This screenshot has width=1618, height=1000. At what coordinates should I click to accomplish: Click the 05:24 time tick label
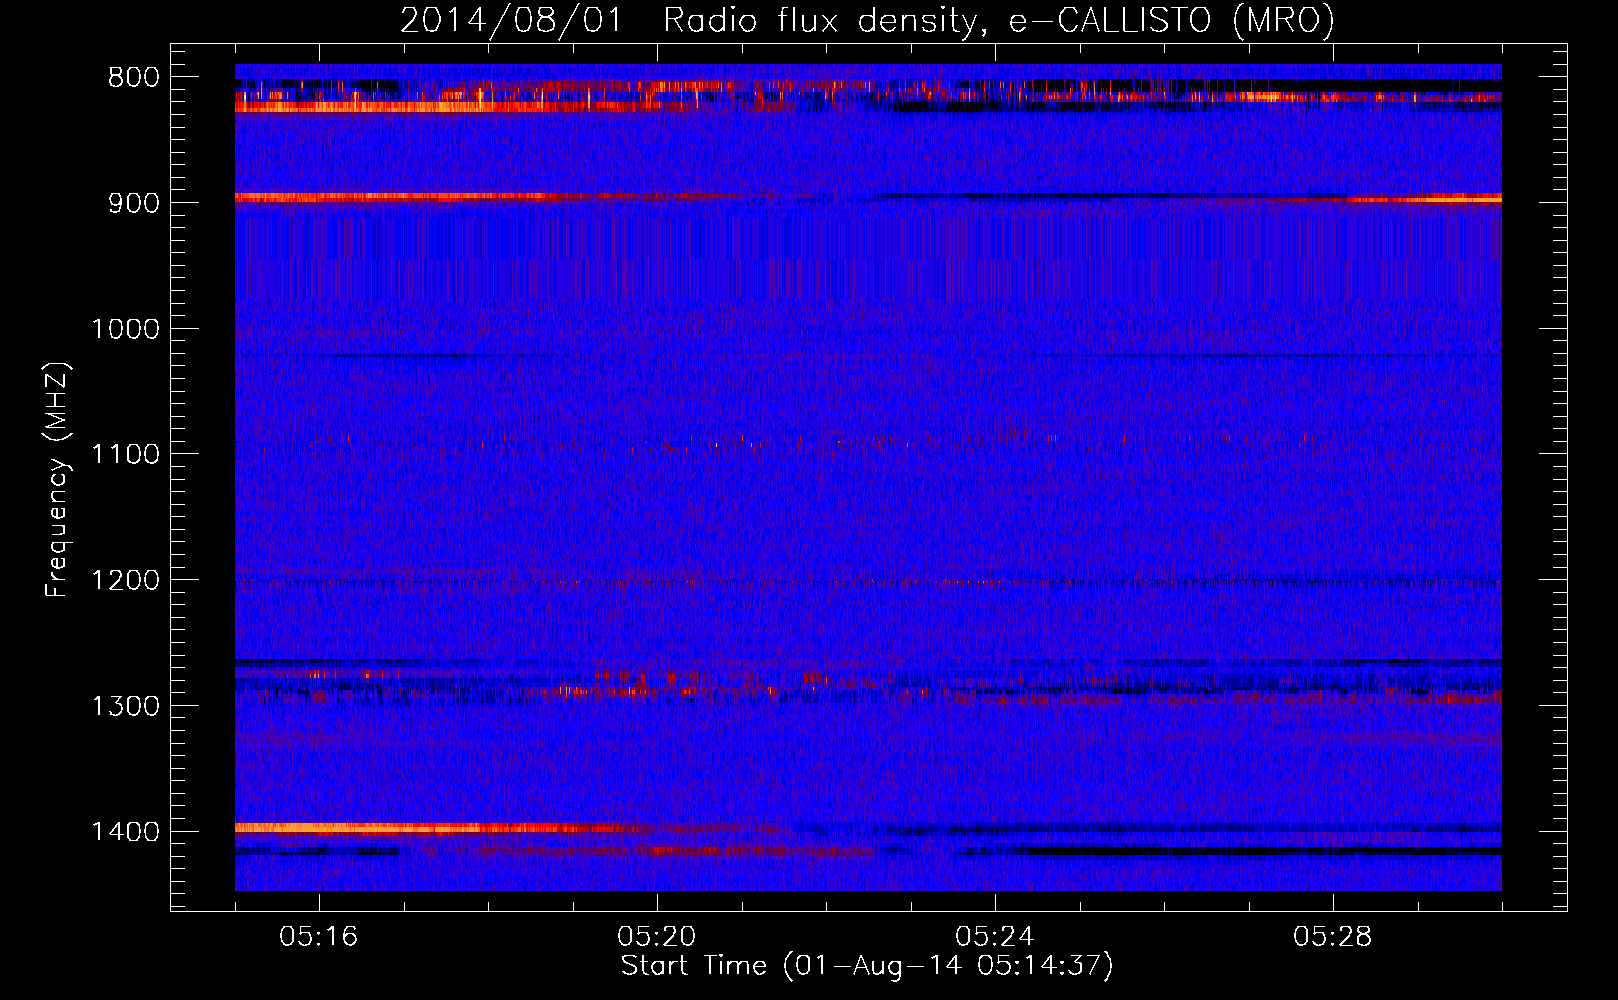pyautogui.click(x=995, y=937)
